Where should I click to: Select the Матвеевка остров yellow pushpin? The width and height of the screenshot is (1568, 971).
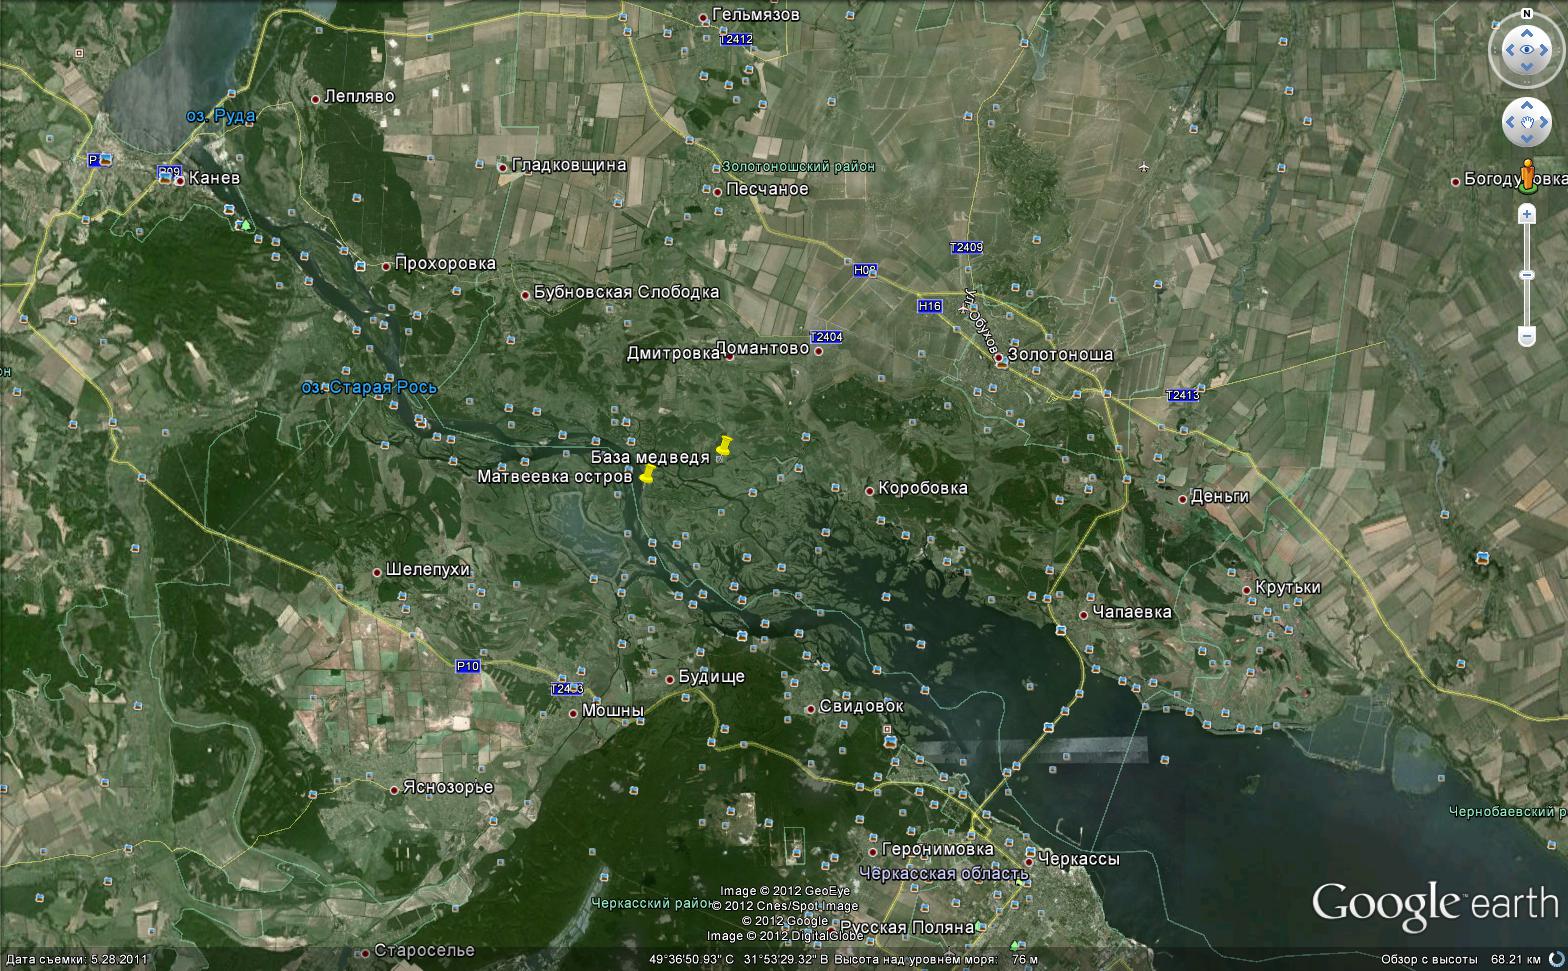tap(646, 475)
